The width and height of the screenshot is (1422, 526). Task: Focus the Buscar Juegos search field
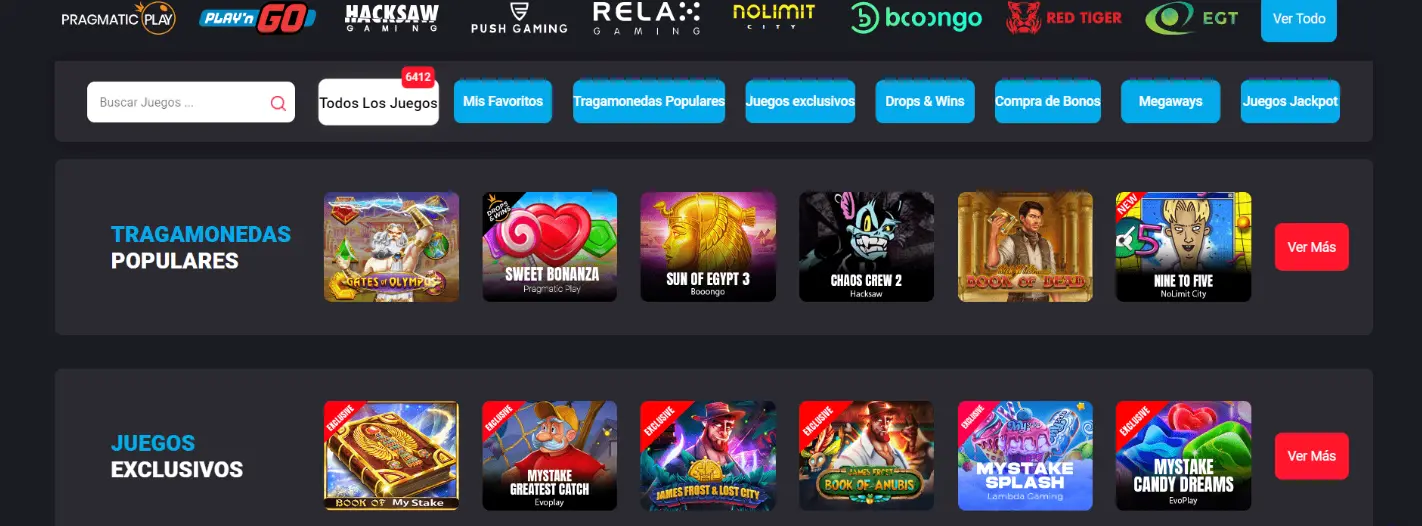tap(191, 102)
